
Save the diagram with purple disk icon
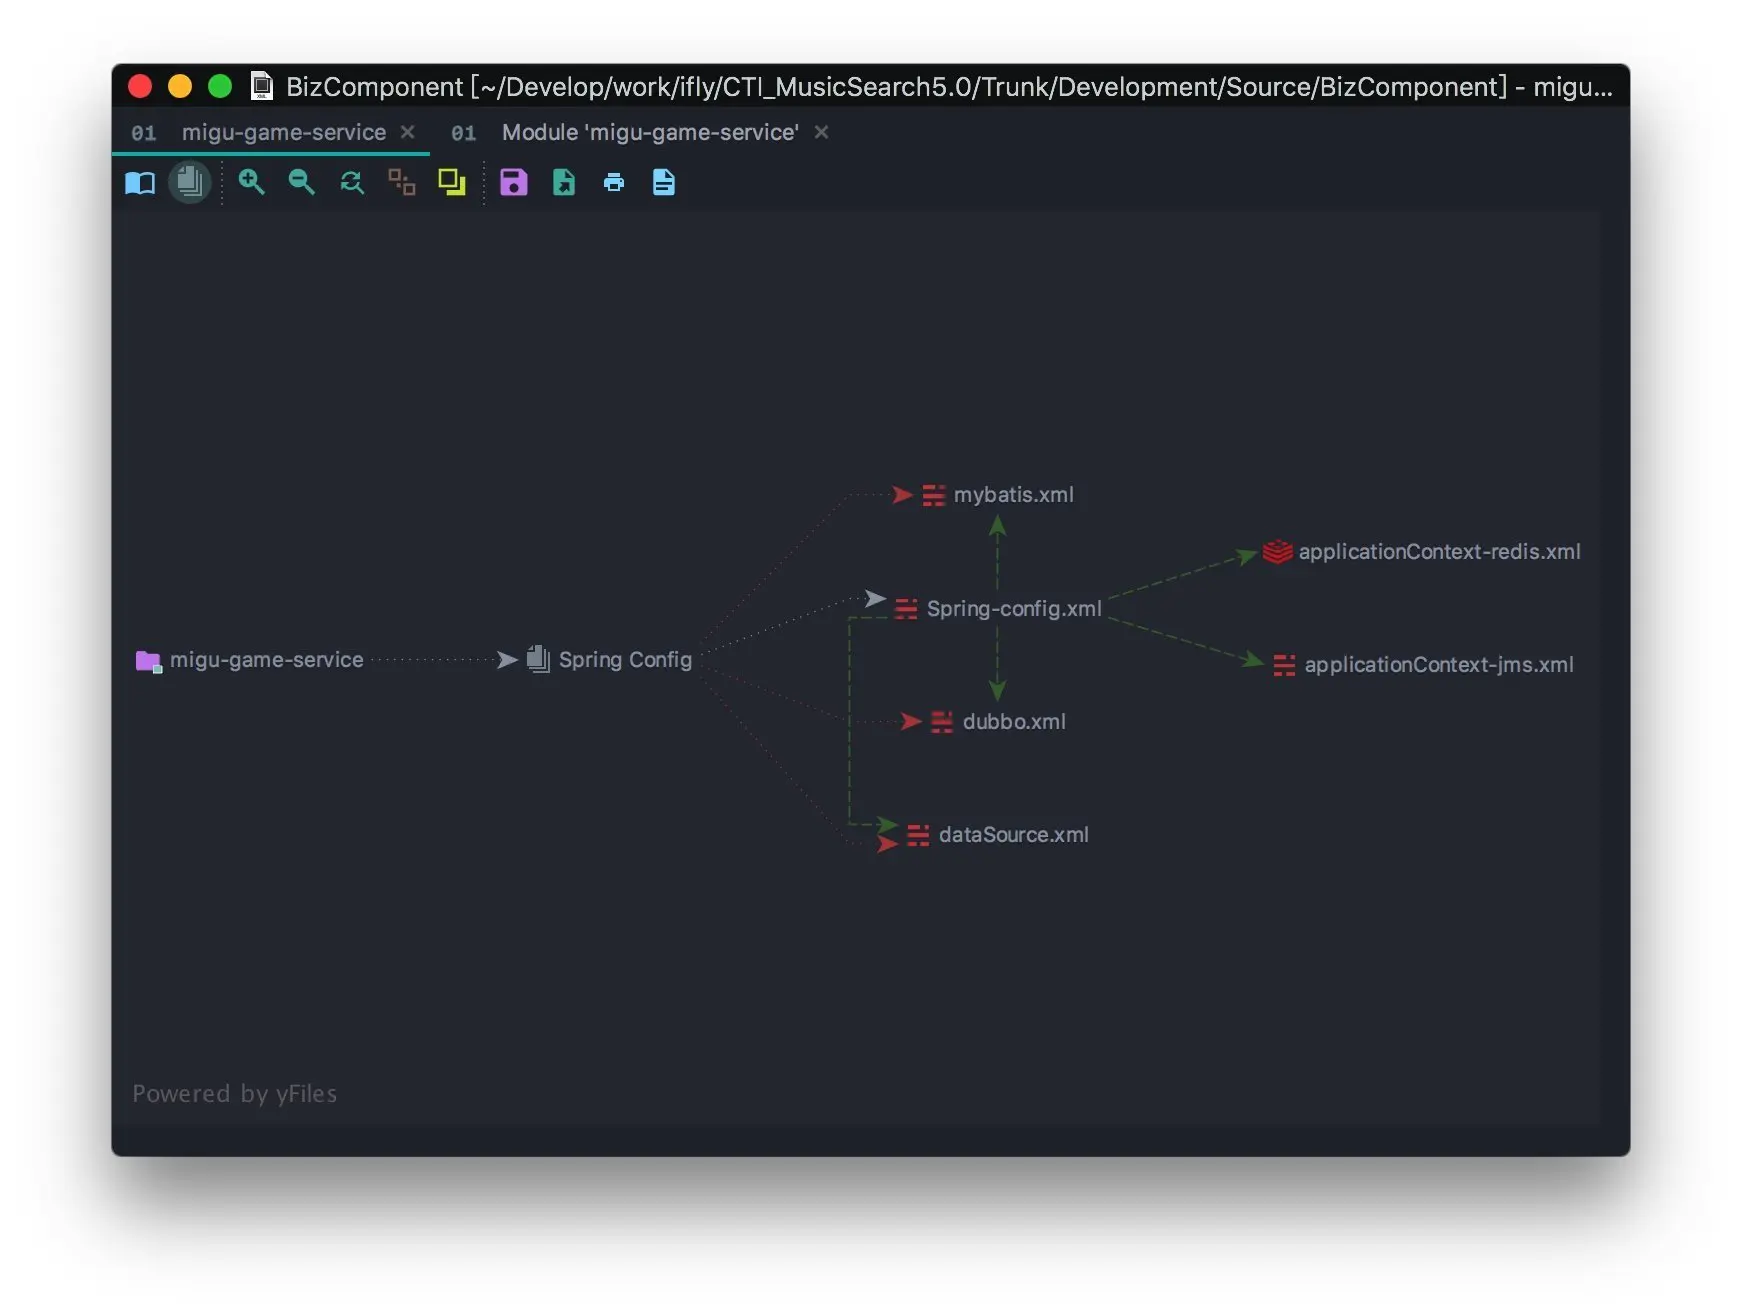point(514,183)
